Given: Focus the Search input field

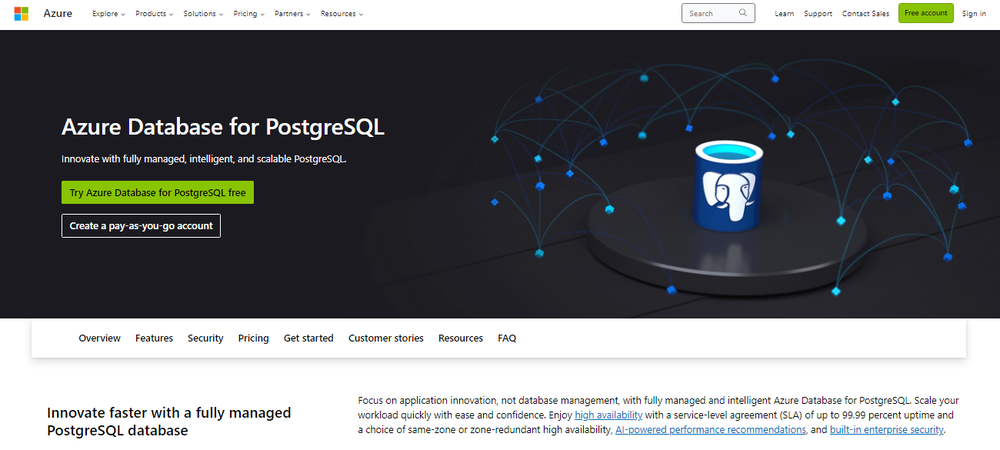Looking at the screenshot, I should (x=718, y=13).
